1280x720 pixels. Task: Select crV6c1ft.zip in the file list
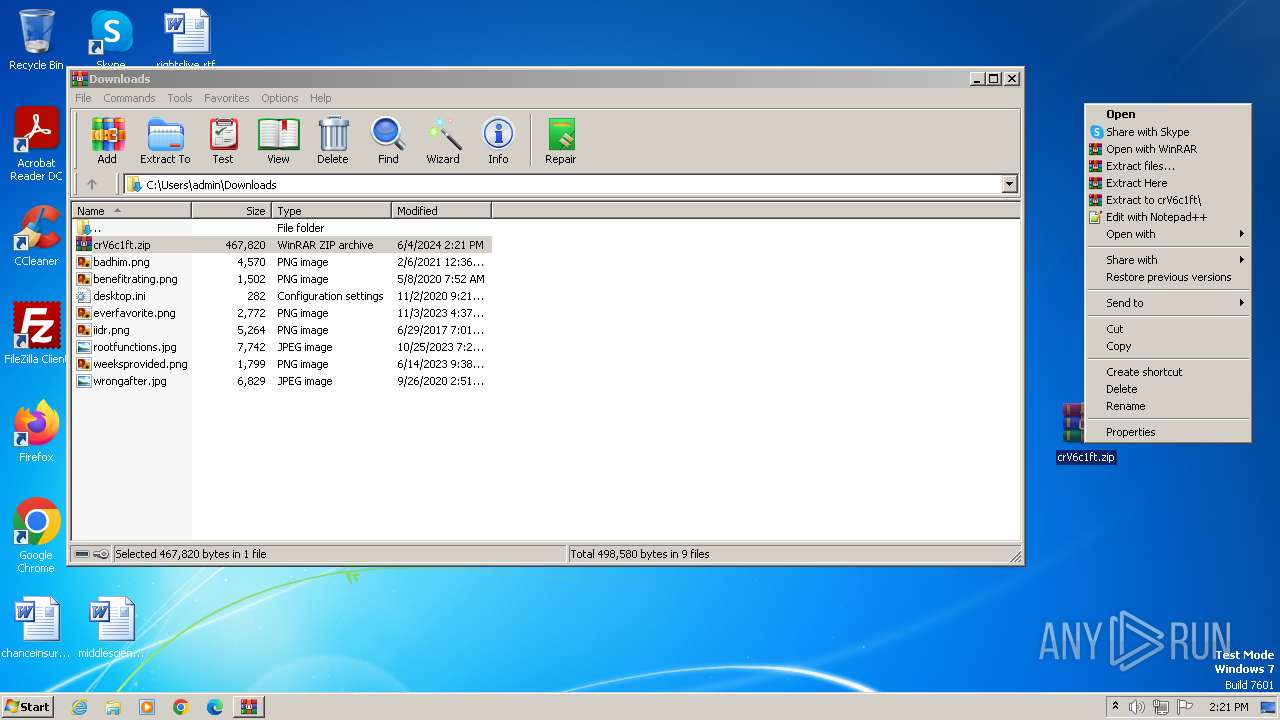(281, 245)
